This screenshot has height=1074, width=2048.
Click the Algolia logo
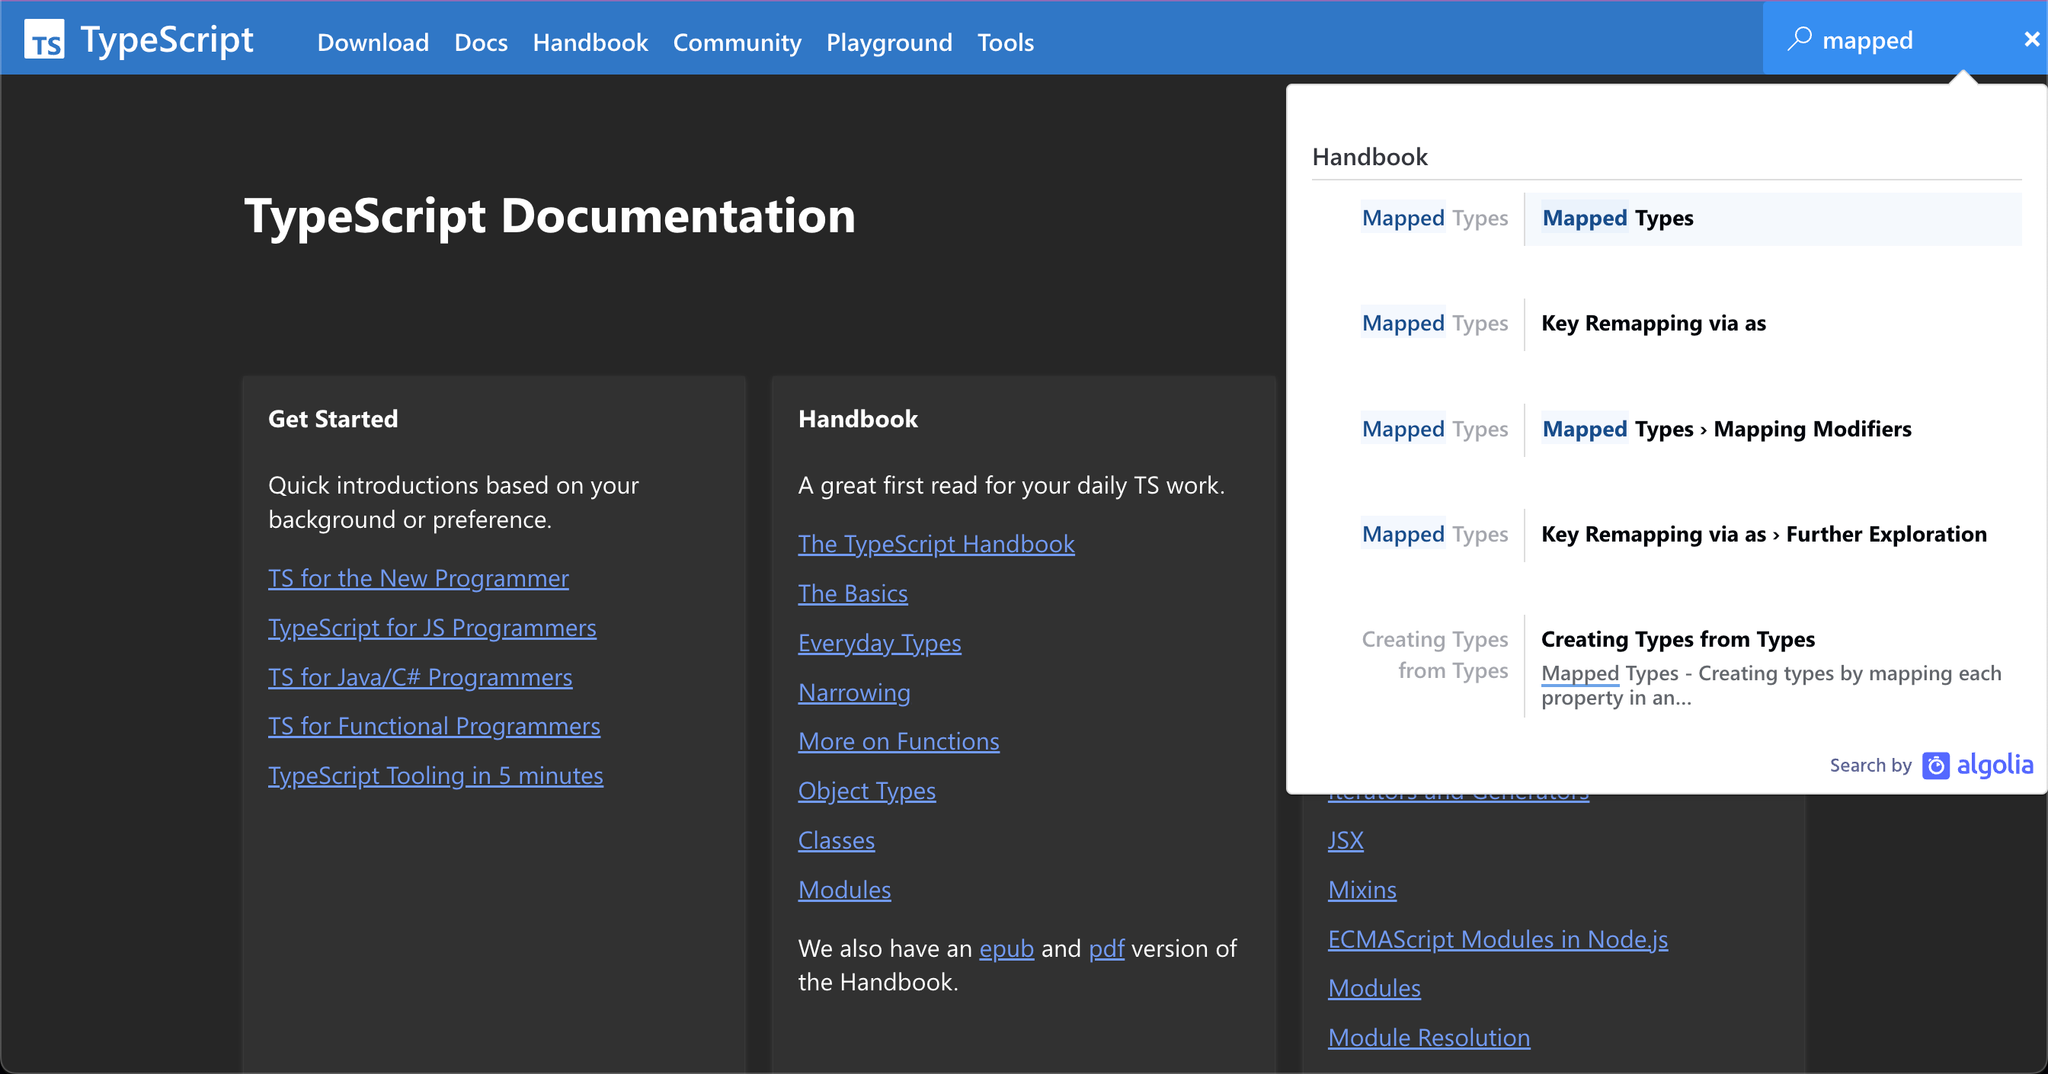click(x=1977, y=765)
